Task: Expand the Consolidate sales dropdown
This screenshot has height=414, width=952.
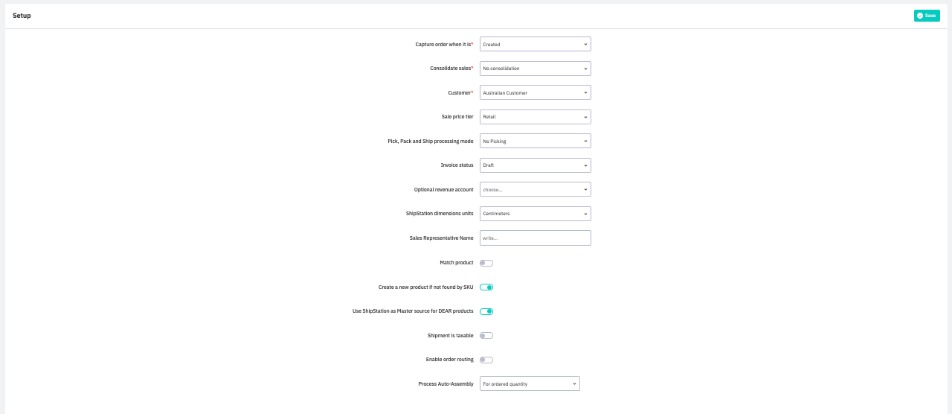Action: pyautogui.click(x=535, y=68)
